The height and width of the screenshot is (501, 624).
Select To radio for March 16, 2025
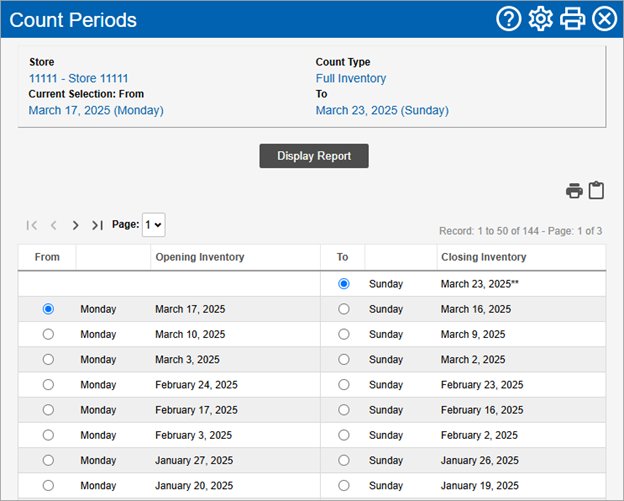pos(343,309)
